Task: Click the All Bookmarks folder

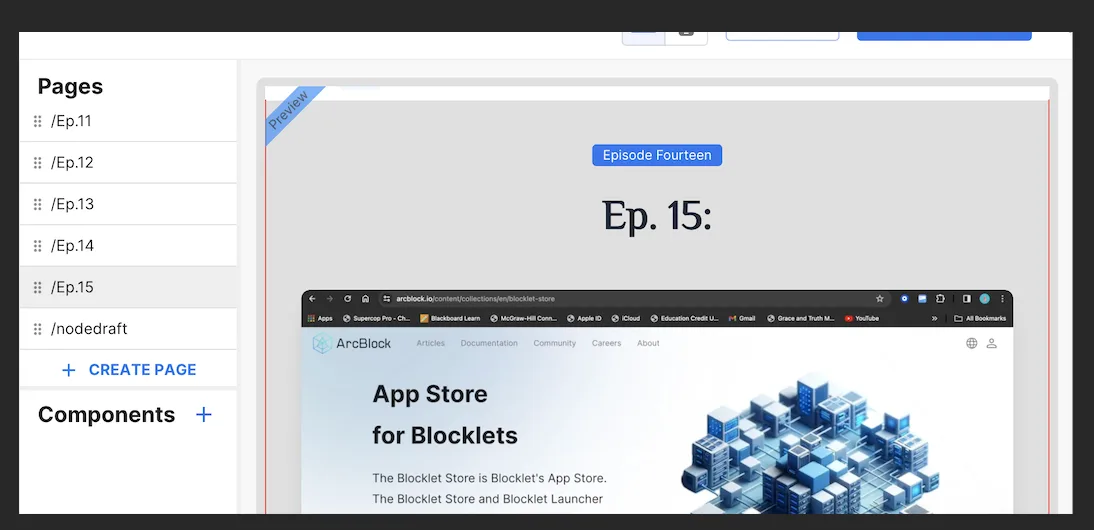Action: coord(980,318)
